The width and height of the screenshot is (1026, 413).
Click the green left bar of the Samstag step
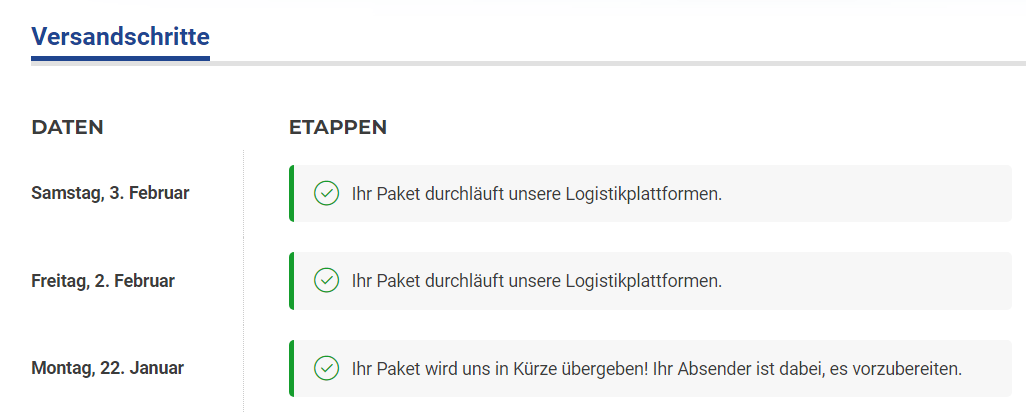pyautogui.click(x=291, y=194)
